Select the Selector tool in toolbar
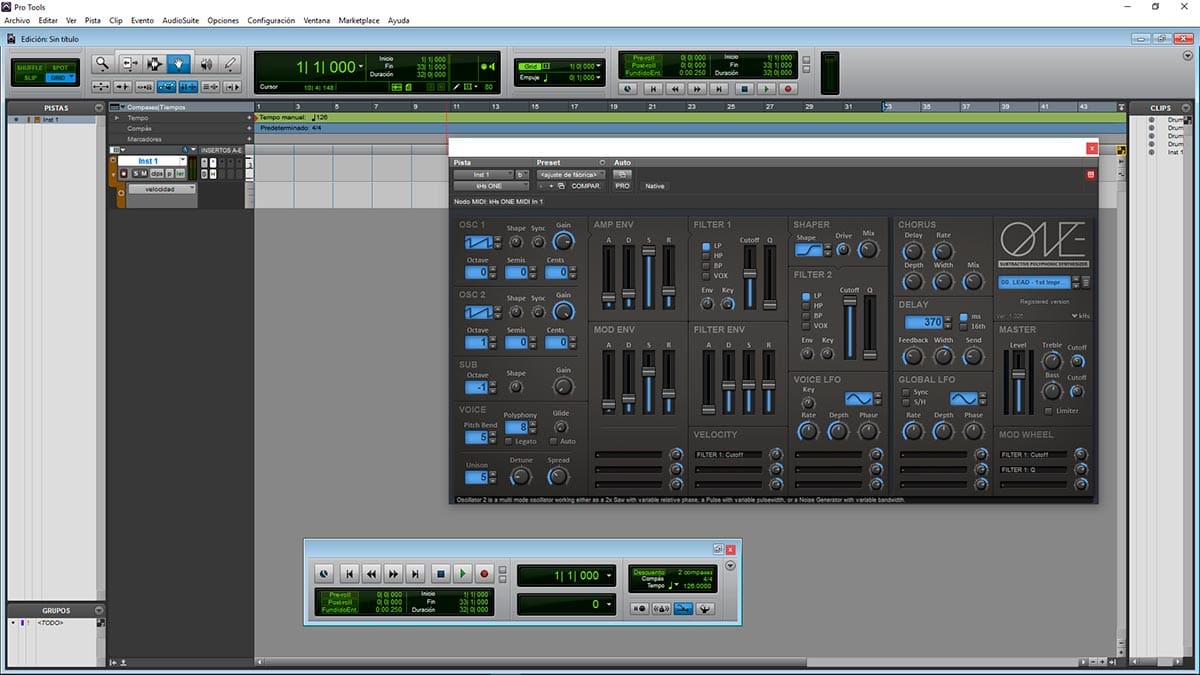Image resolution: width=1200 pixels, height=675 pixels. point(155,64)
